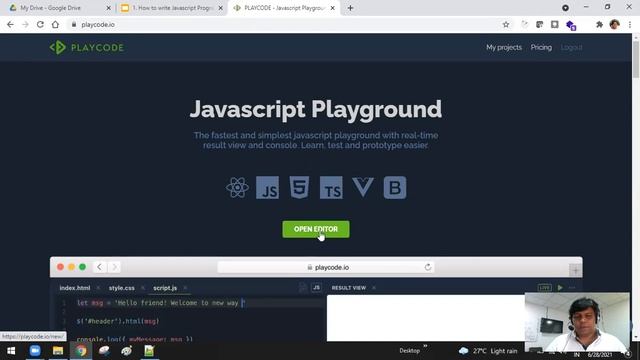Select the index.html tab in preview

75,288
